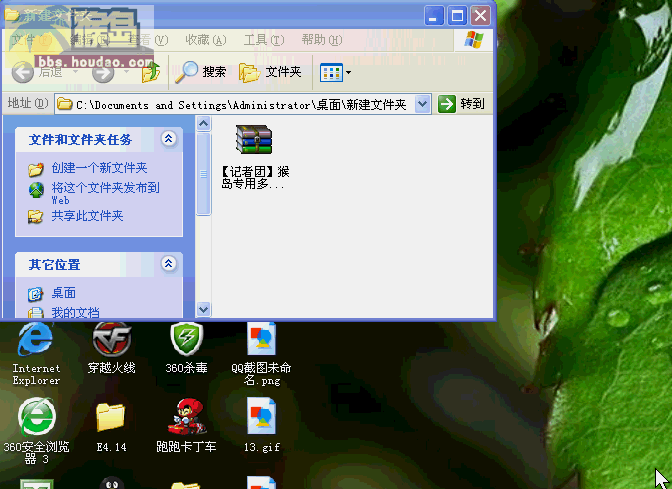Screen dimensions: 672x489
Task: Click 共享此文件夹 link
Action: 87,216
